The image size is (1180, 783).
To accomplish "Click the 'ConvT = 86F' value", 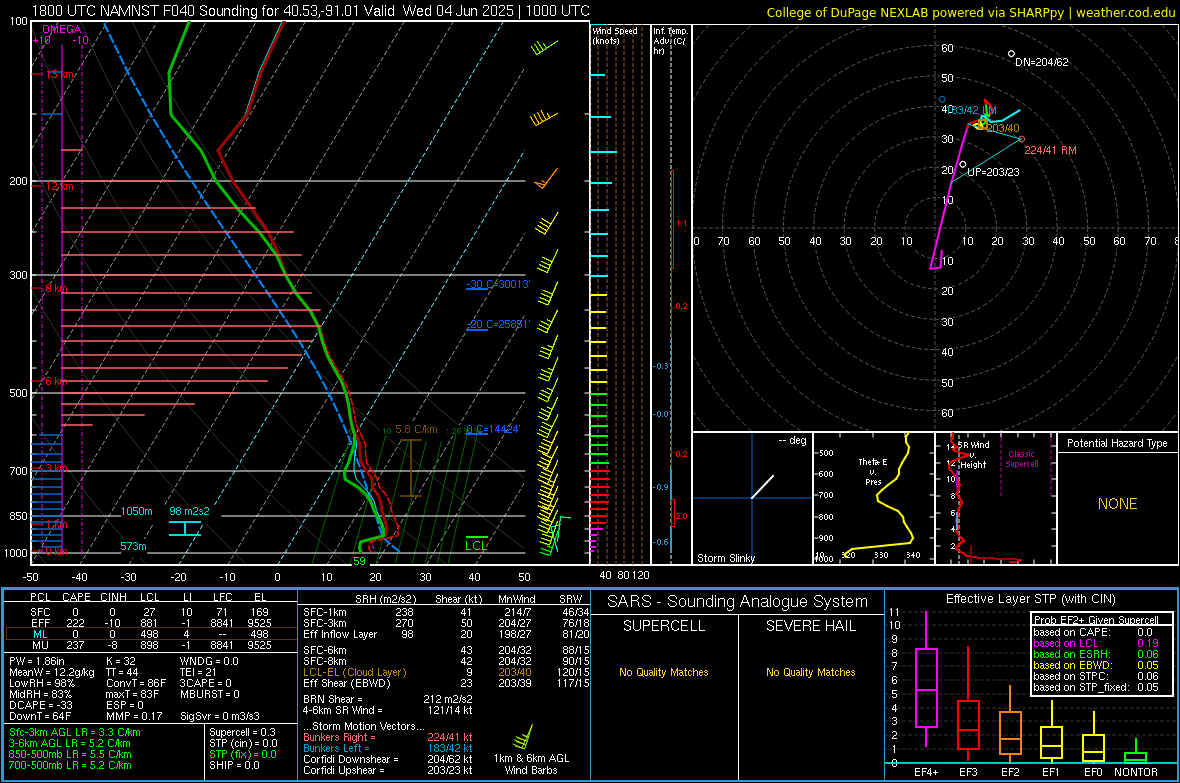I will pyautogui.click(x=136, y=683).
